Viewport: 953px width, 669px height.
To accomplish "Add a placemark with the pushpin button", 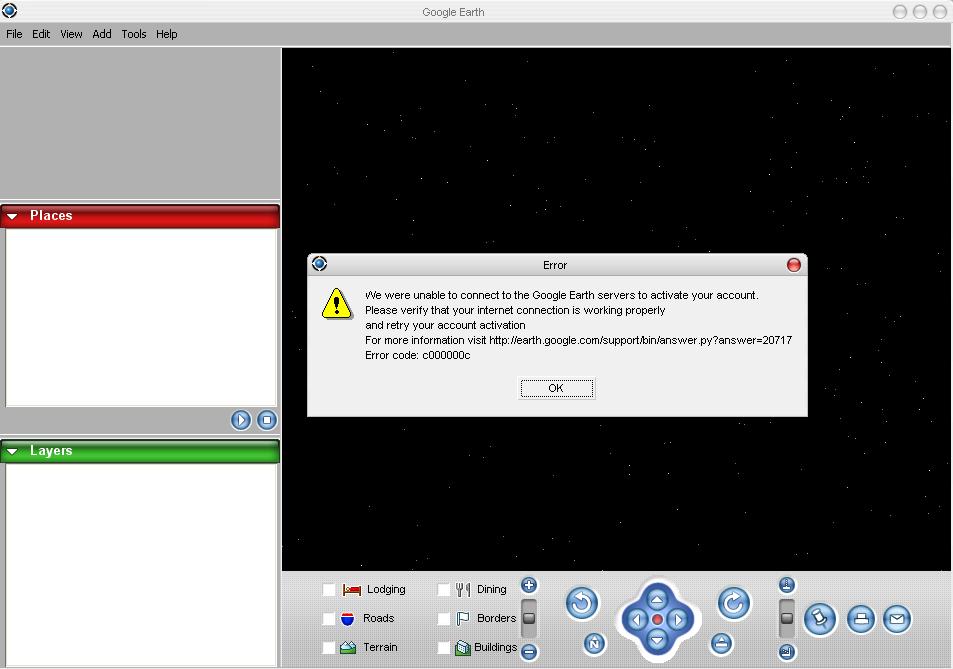I will pos(820,619).
